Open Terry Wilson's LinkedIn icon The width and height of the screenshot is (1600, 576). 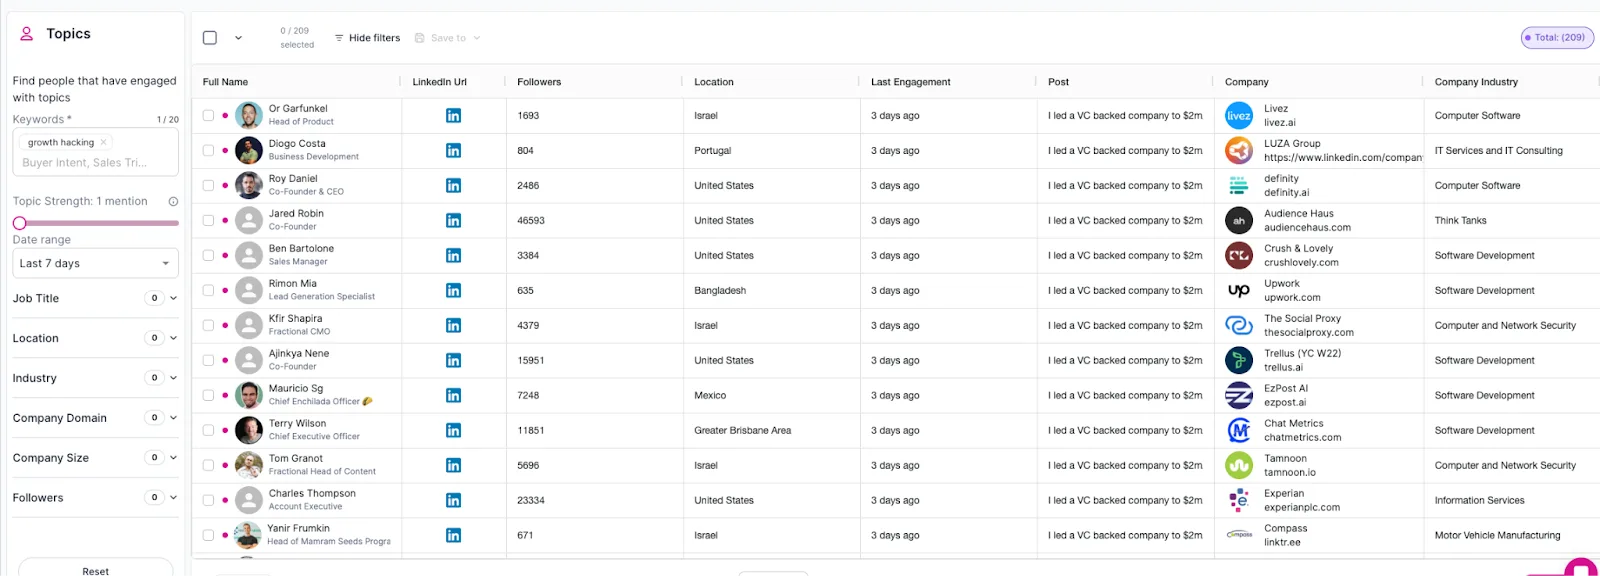coord(453,431)
